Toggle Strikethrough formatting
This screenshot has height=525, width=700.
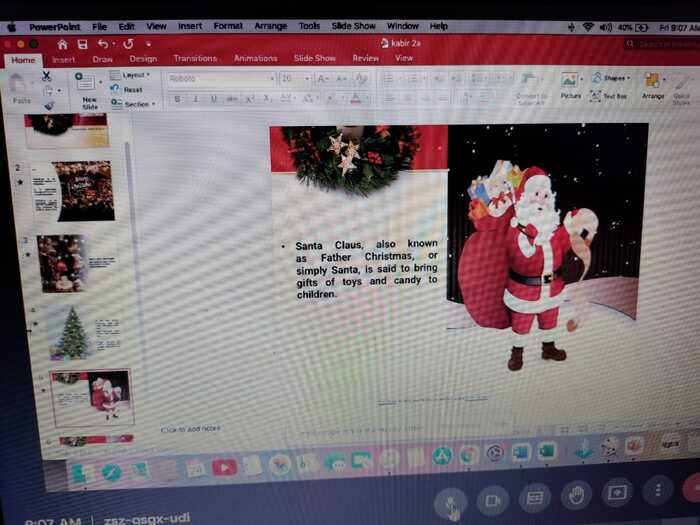coord(232,99)
